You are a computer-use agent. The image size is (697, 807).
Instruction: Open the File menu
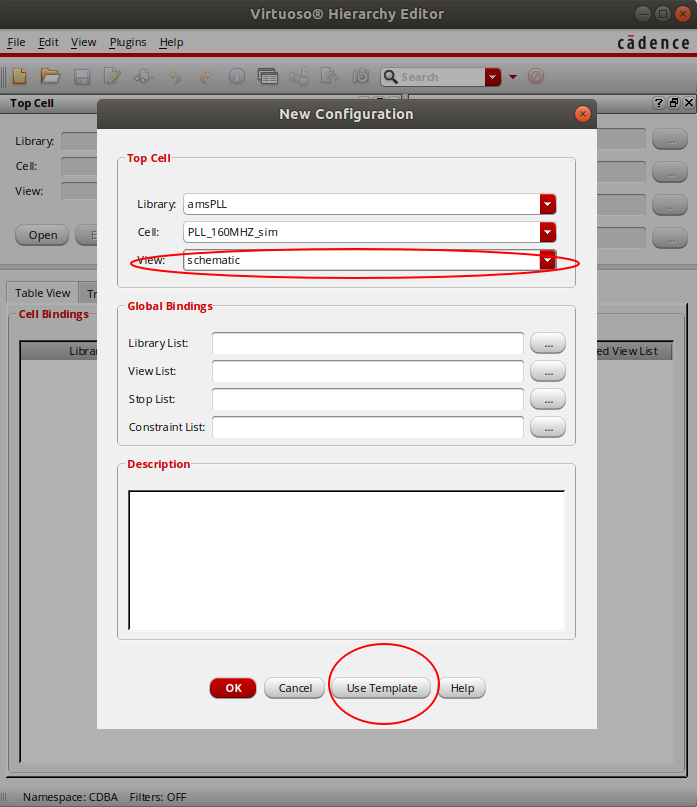16,42
